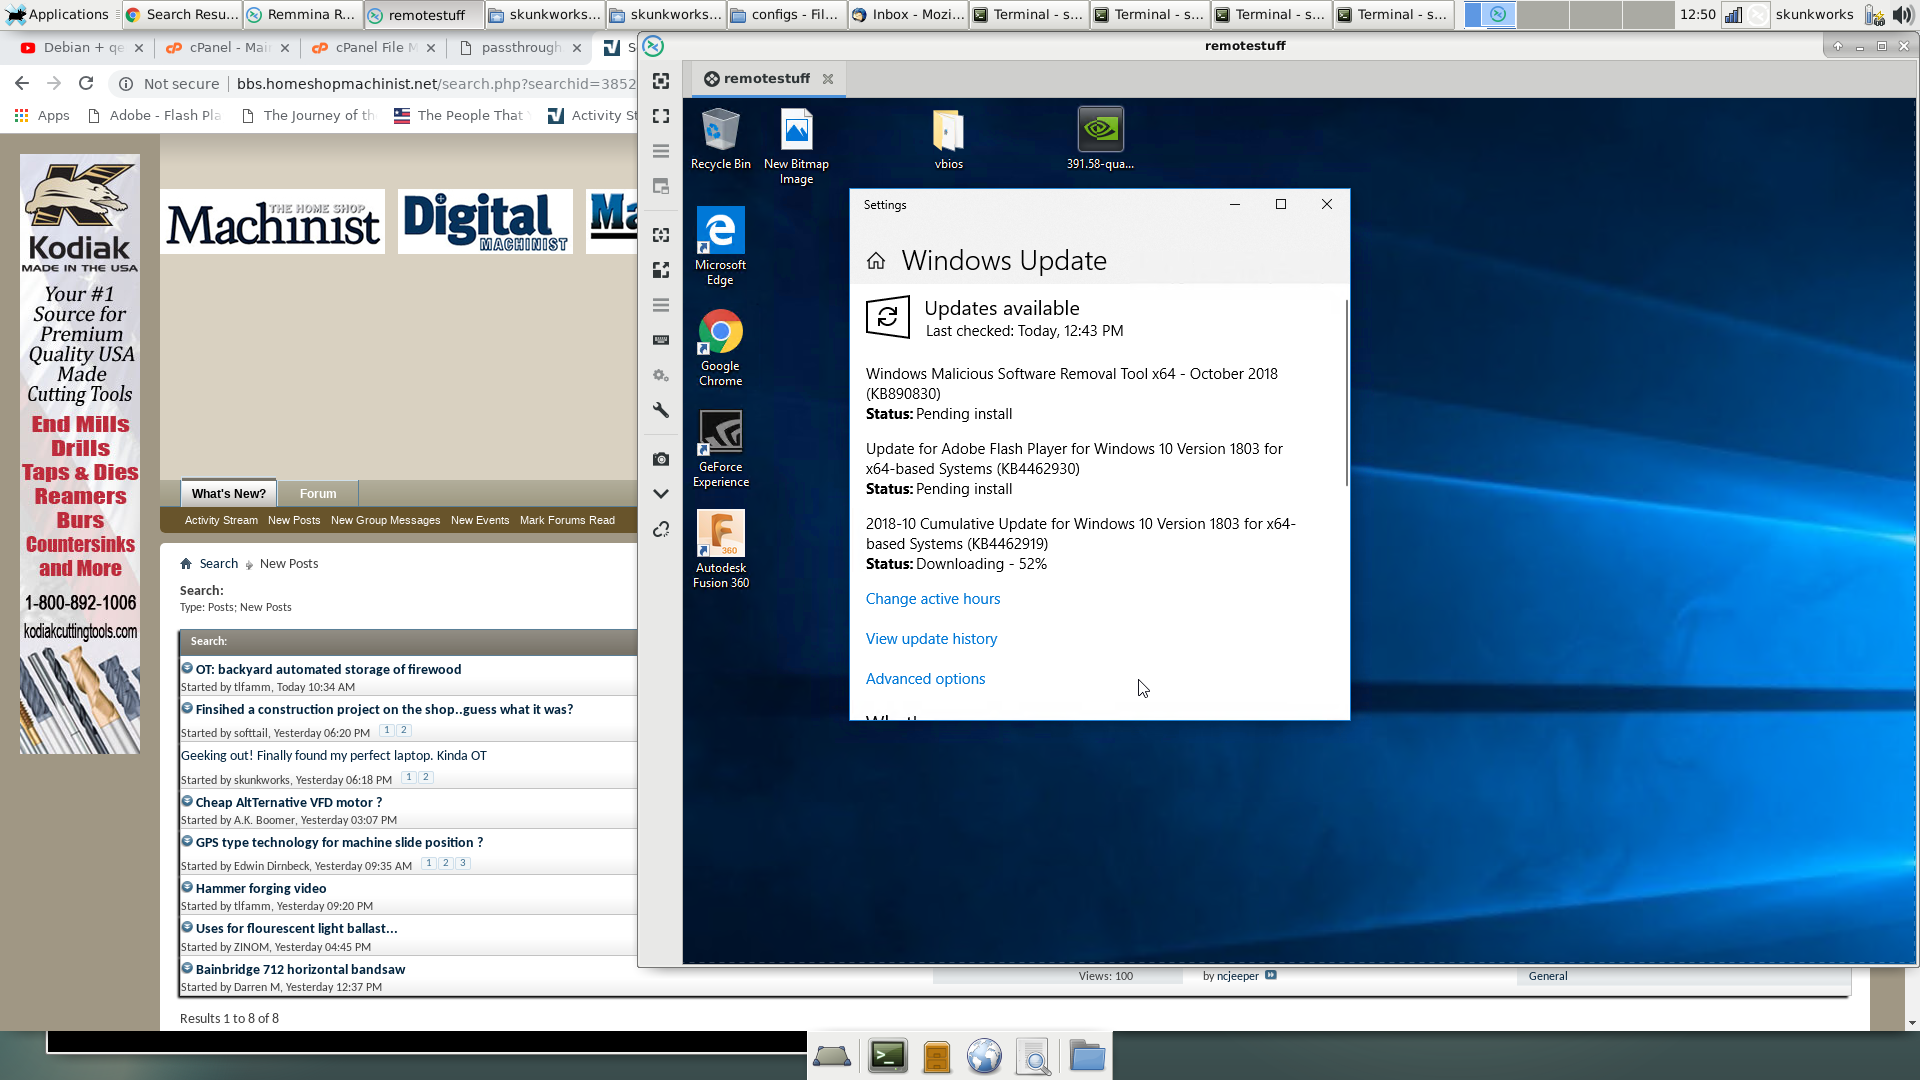The width and height of the screenshot is (1920, 1080).
Task: Click the network signal tray icon
Action: point(1733,14)
